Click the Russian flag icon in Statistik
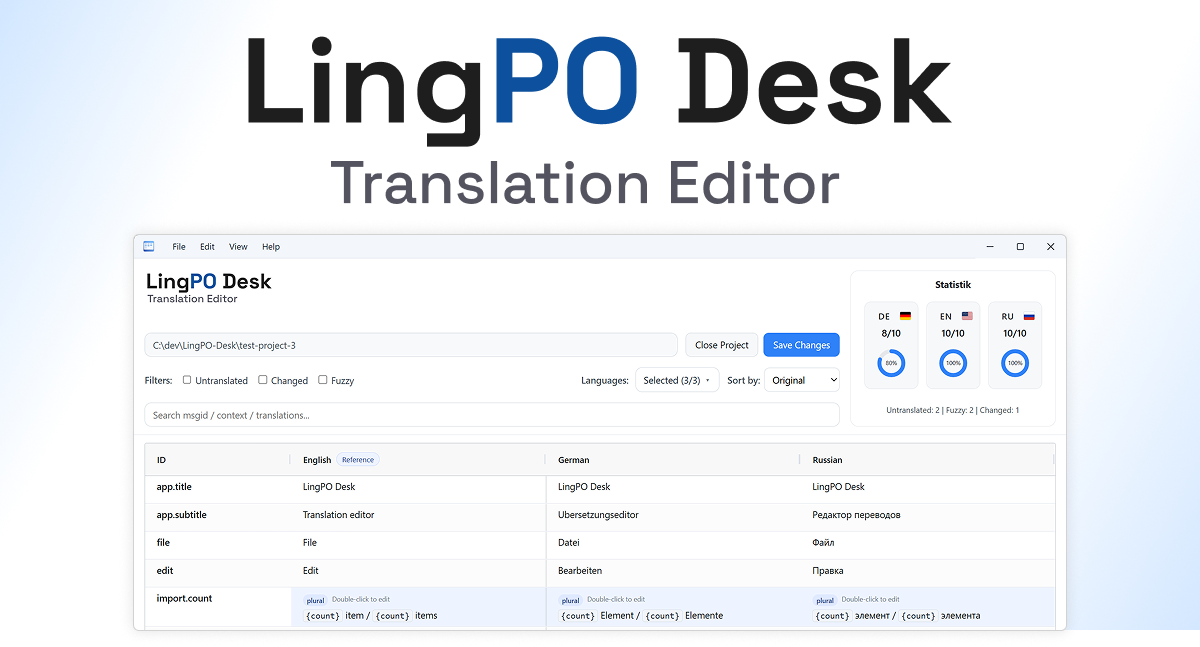Screen dimensions: 1200x647 pos(1029,316)
